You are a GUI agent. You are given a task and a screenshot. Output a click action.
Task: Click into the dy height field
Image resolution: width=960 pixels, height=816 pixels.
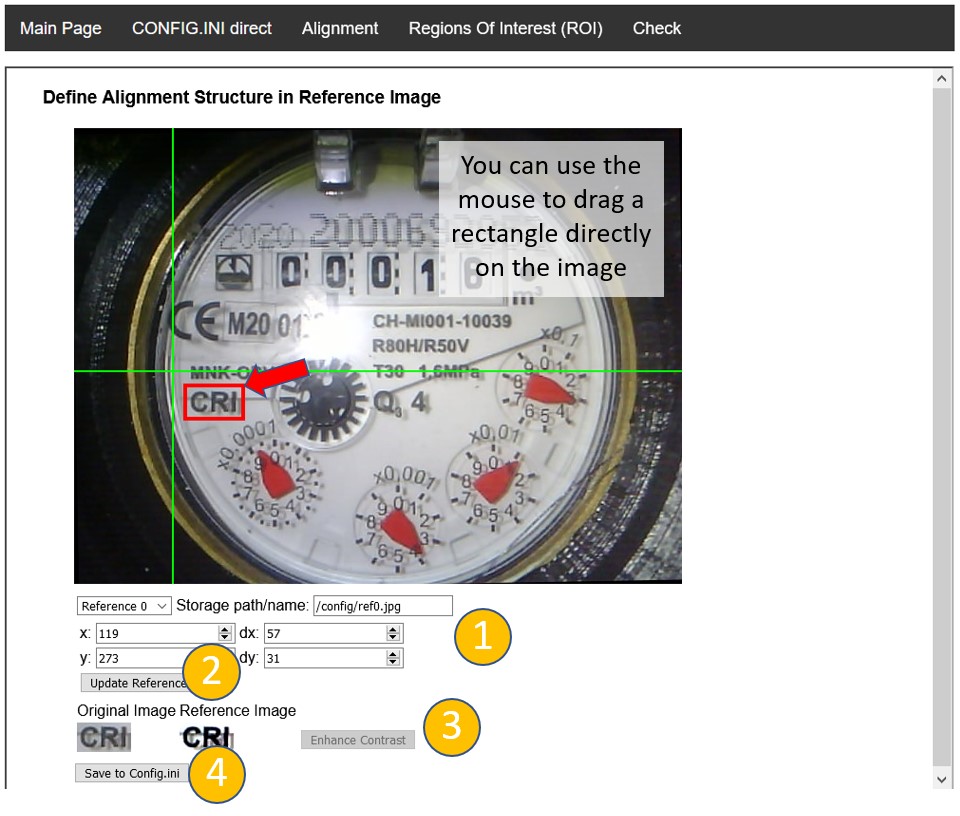click(x=324, y=658)
